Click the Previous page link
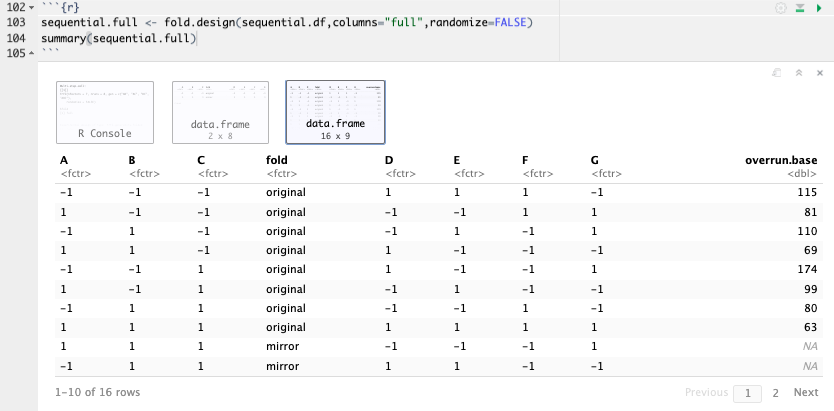834x411 pixels. [706, 392]
